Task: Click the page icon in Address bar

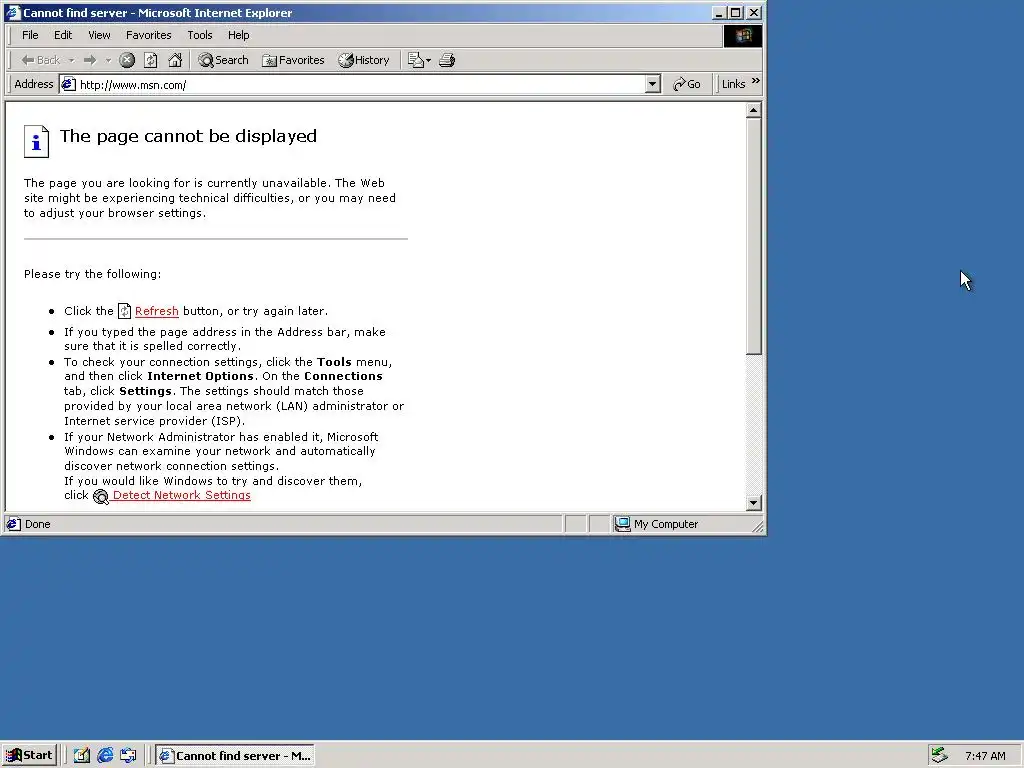Action: tap(69, 84)
